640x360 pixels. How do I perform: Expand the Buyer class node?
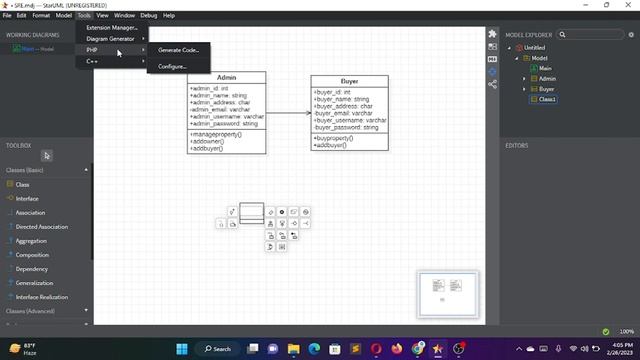point(524,89)
